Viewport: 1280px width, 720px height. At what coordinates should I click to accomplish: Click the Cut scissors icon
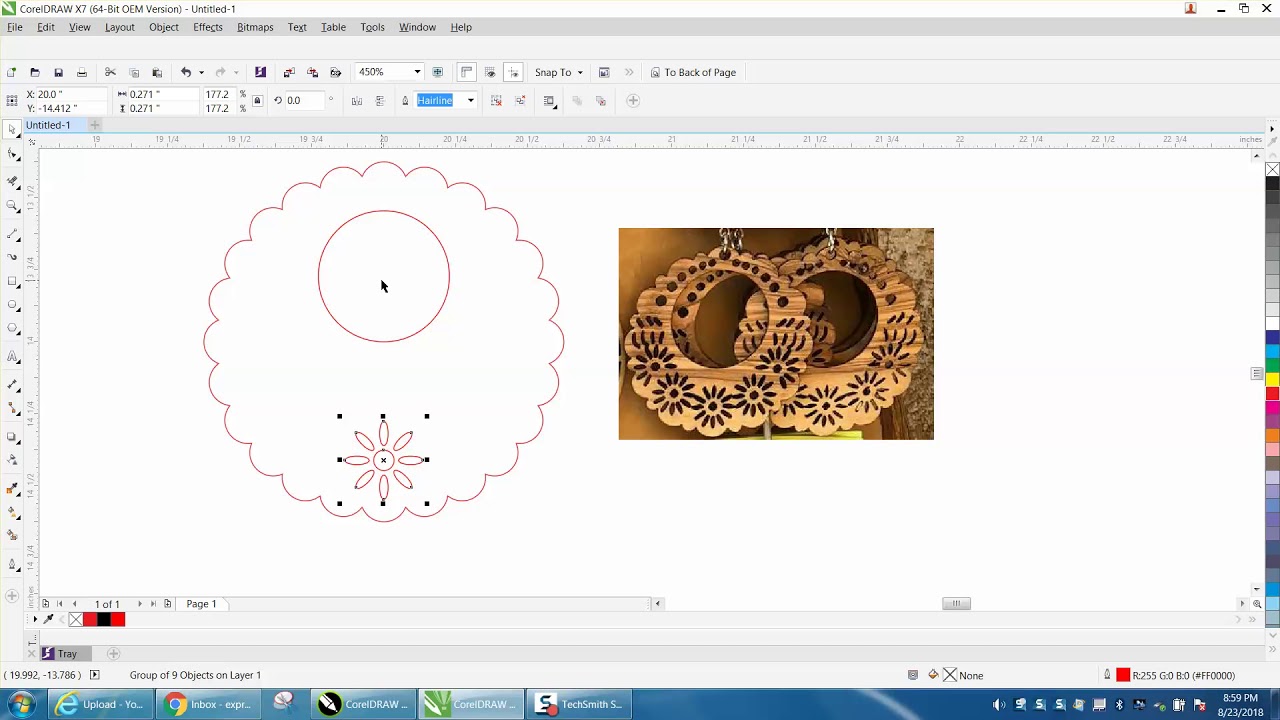tap(110, 73)
